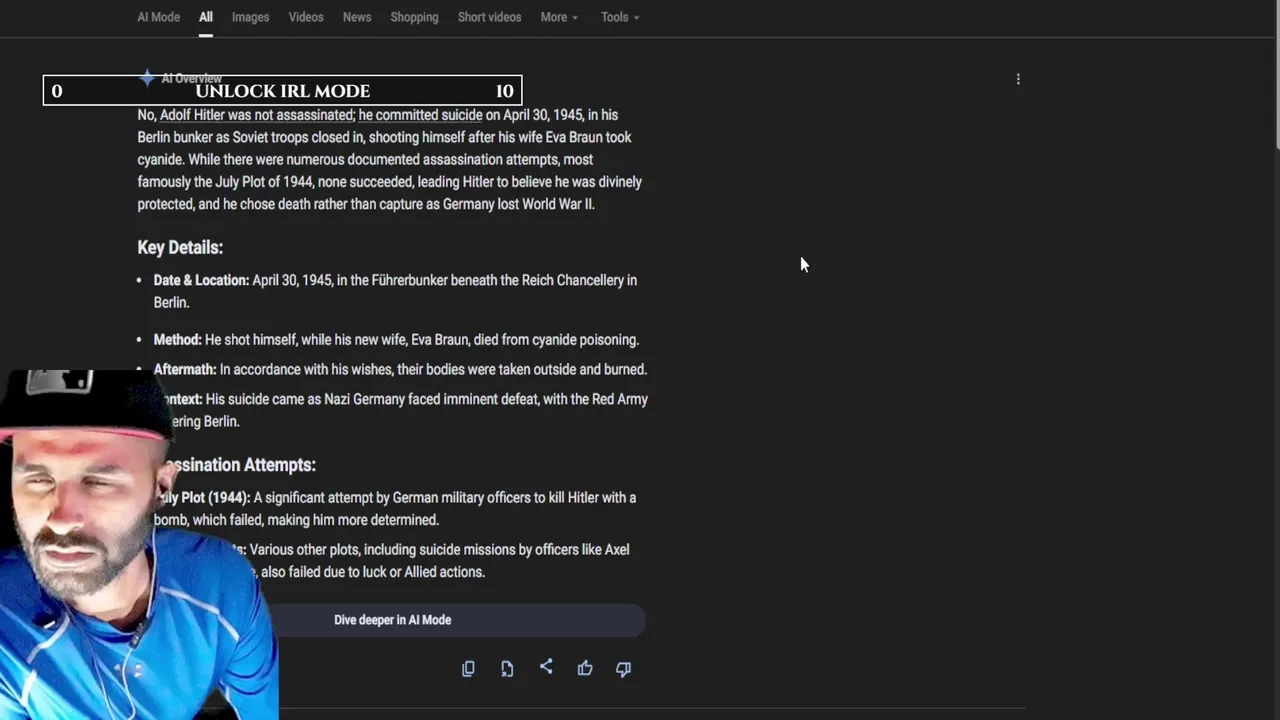Click Dive deeper in AI Mode button
The width and height of the screenshot is (1280, 720).
click(392, 620)
